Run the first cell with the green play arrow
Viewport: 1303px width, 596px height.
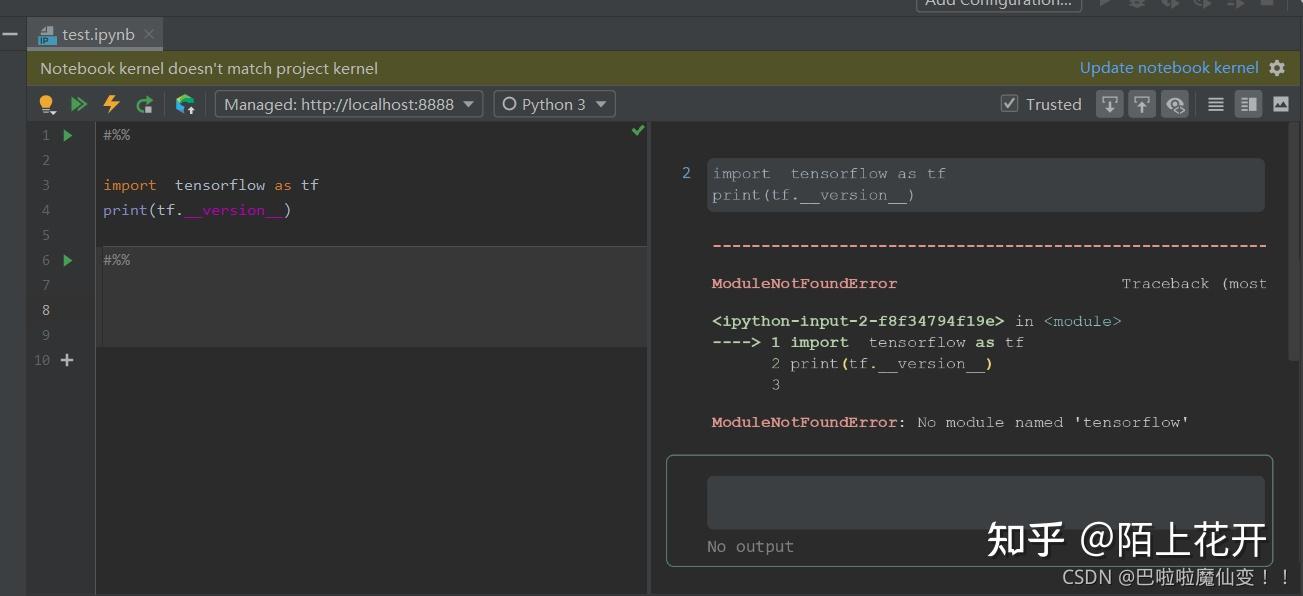point(66,134)
